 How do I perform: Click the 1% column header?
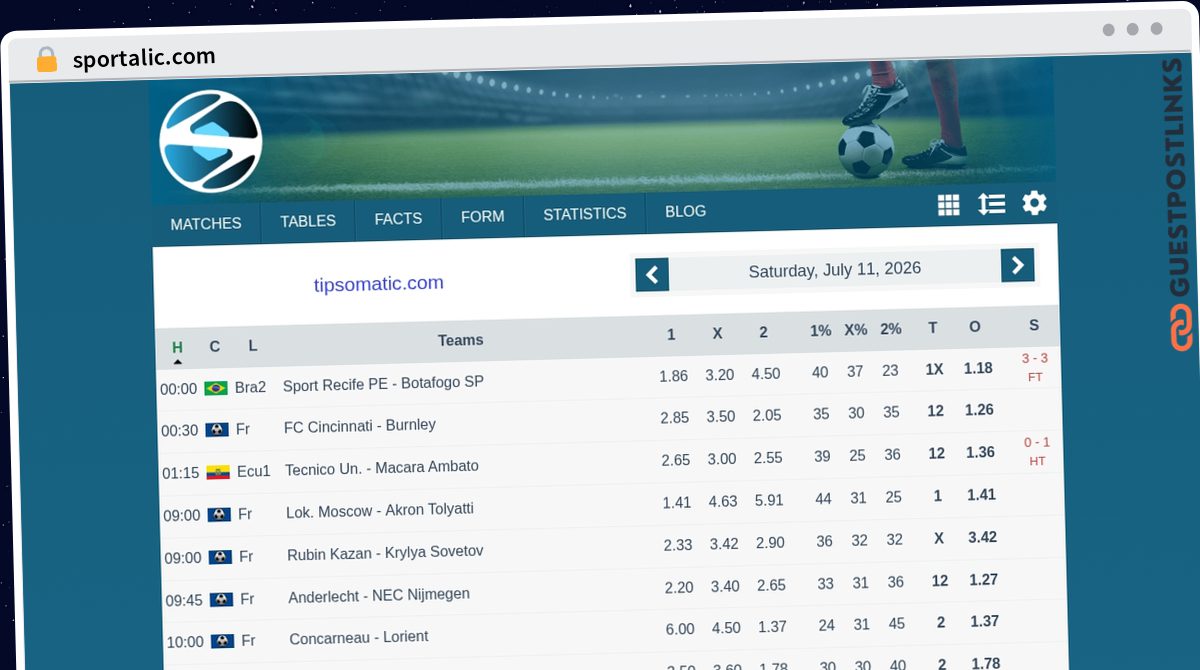click(x=821, y=330)
